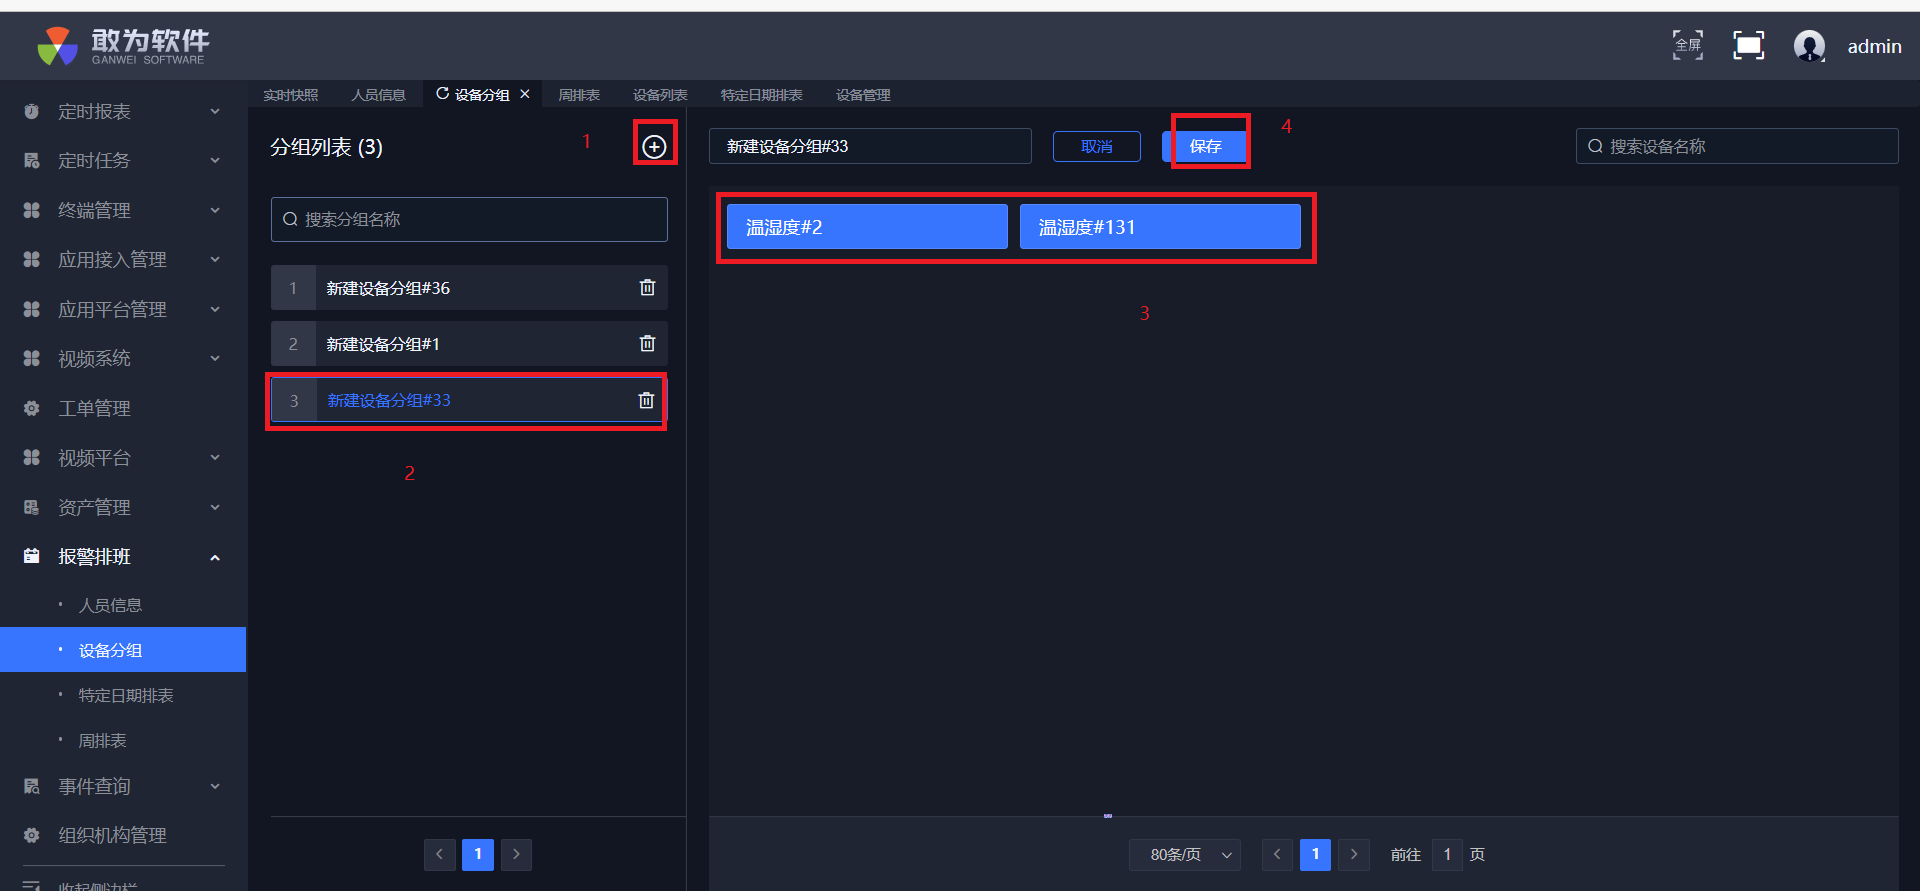Go to next page in device pagination
The image size is (1920, 891).
click(x=1354, y=854)
